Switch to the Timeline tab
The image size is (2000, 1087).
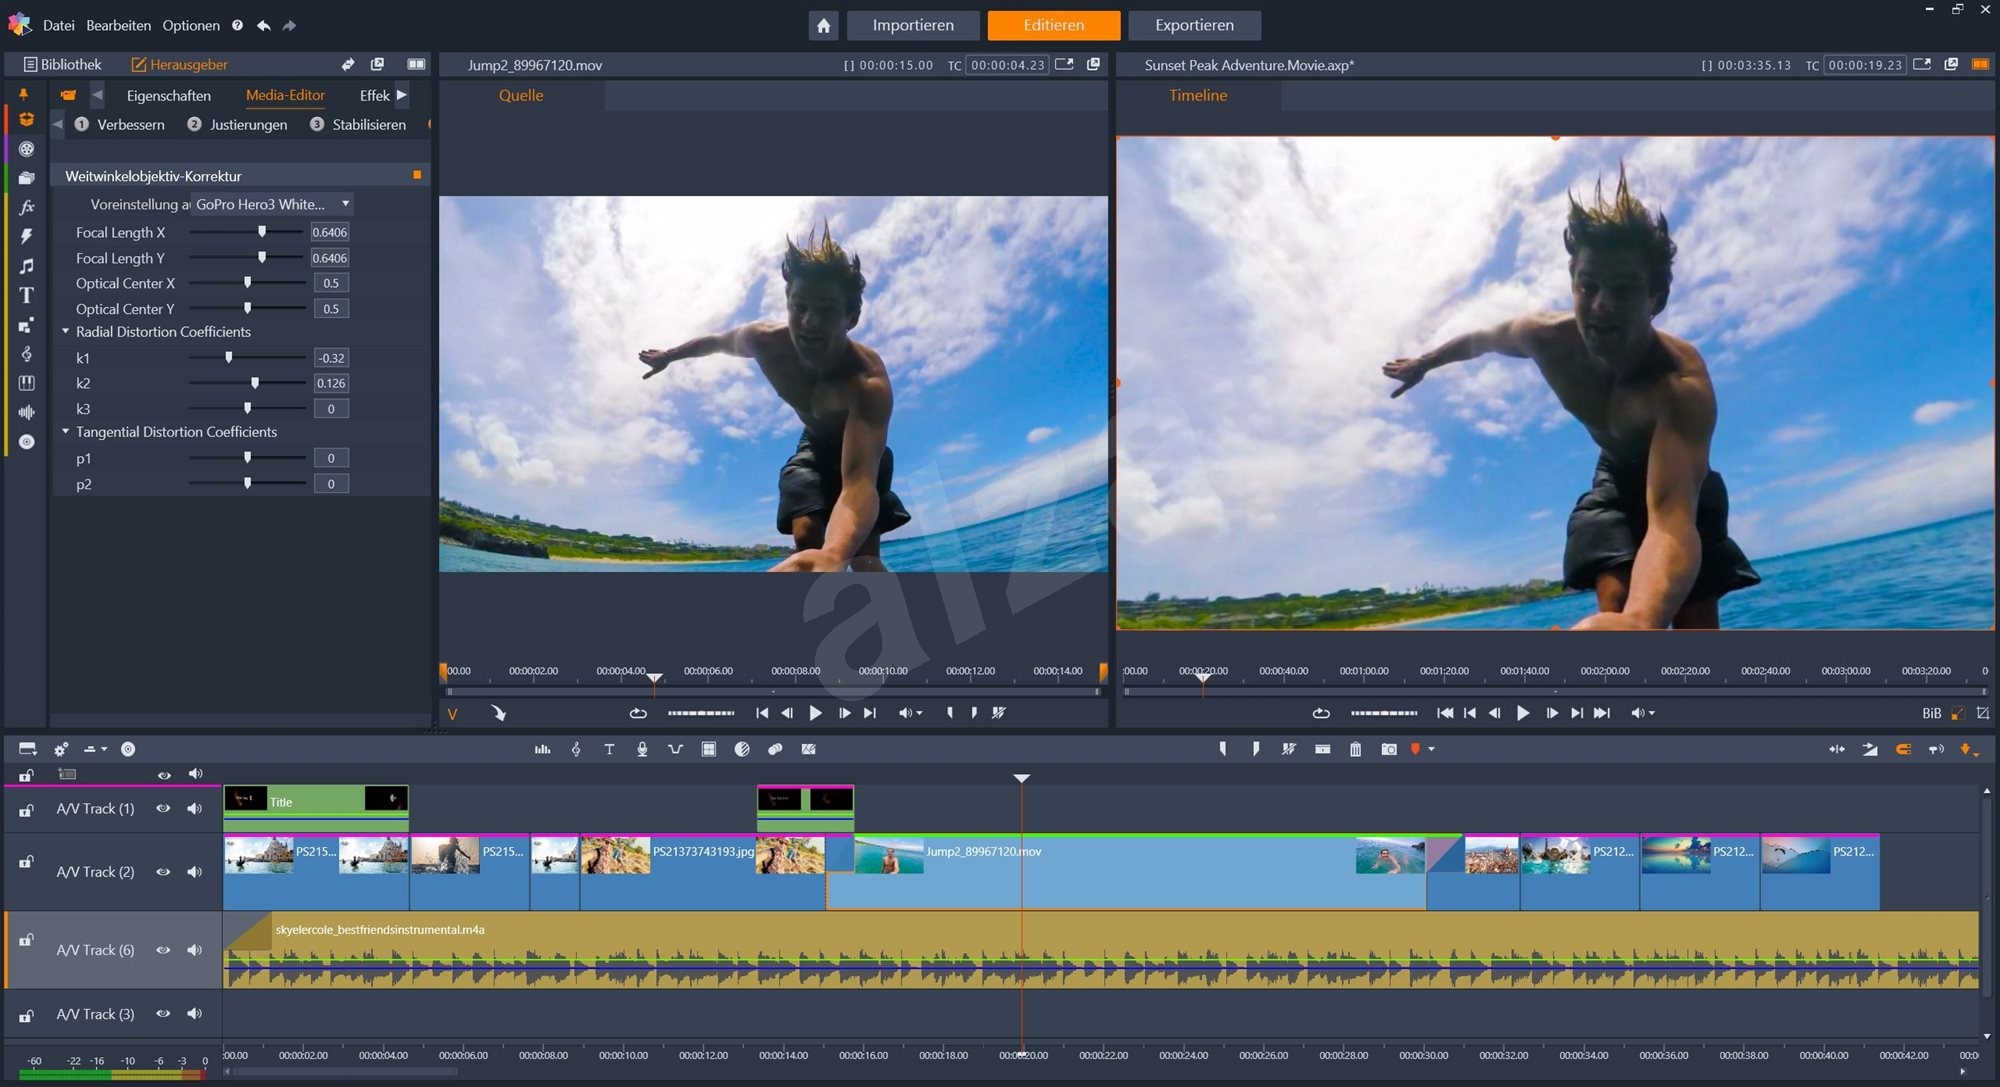(x=1198, y=95)
